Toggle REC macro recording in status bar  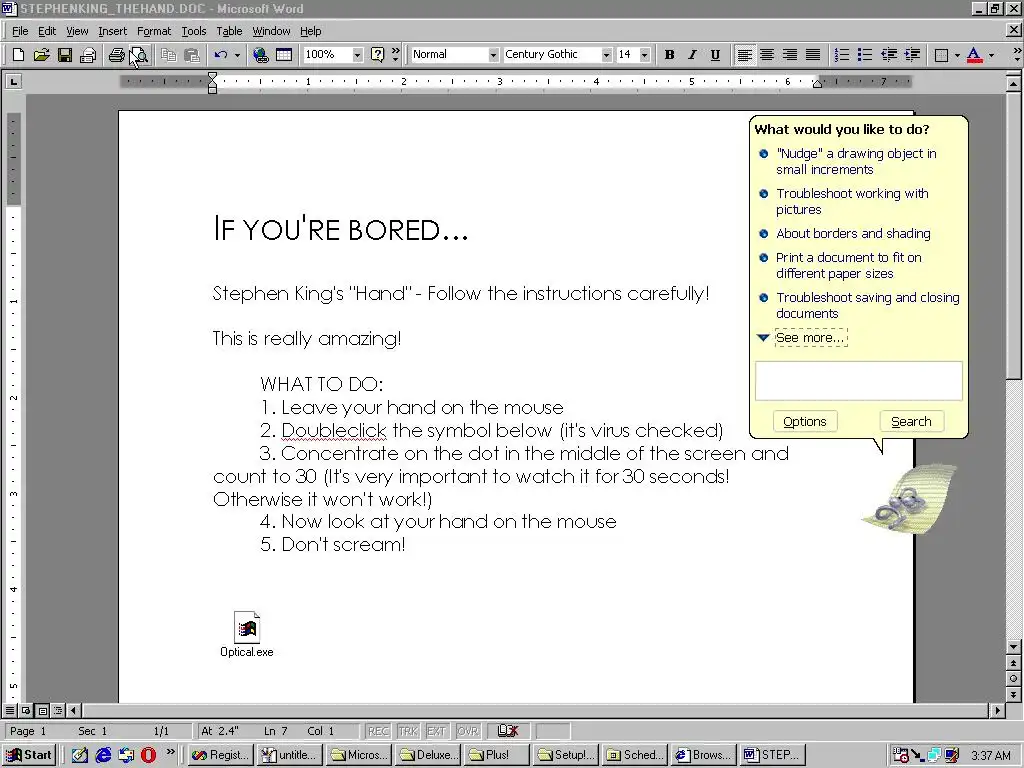tap(378, 731)
